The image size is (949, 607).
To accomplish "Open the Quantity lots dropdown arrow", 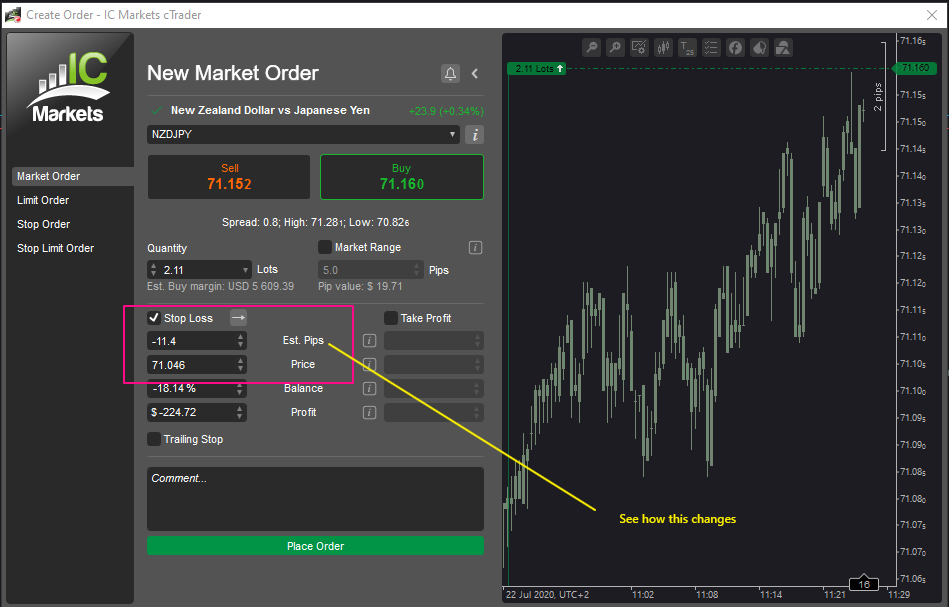I will click(x=245, y=270).
